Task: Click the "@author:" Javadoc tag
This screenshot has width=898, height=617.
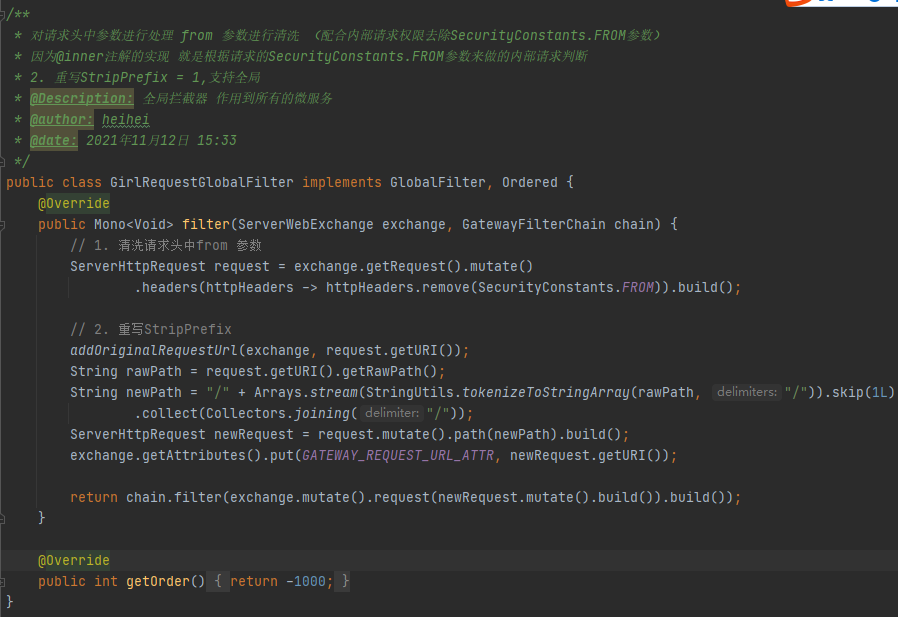Action: tap(61, 119)
